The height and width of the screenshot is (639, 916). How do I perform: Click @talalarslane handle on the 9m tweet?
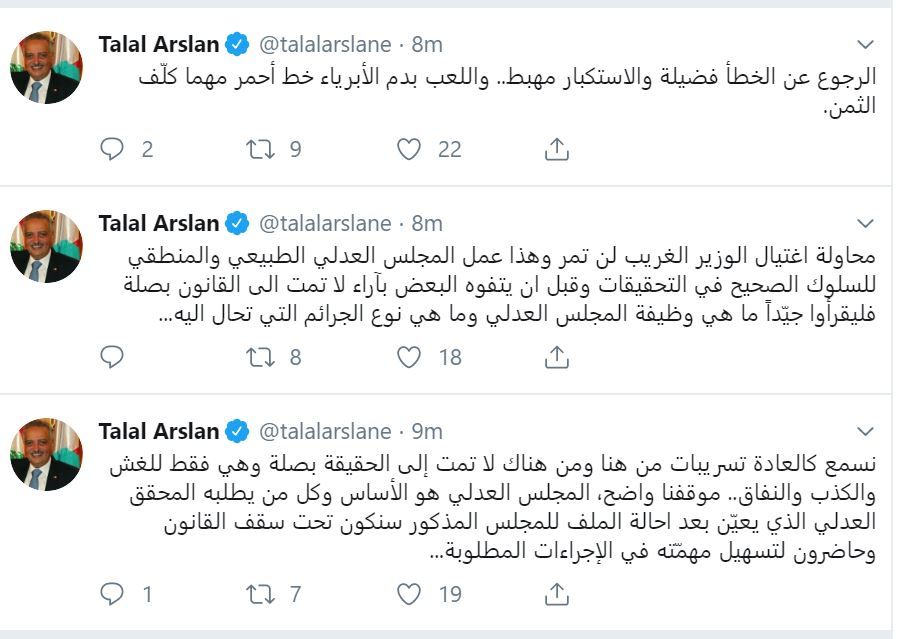(x=326, y=432)
